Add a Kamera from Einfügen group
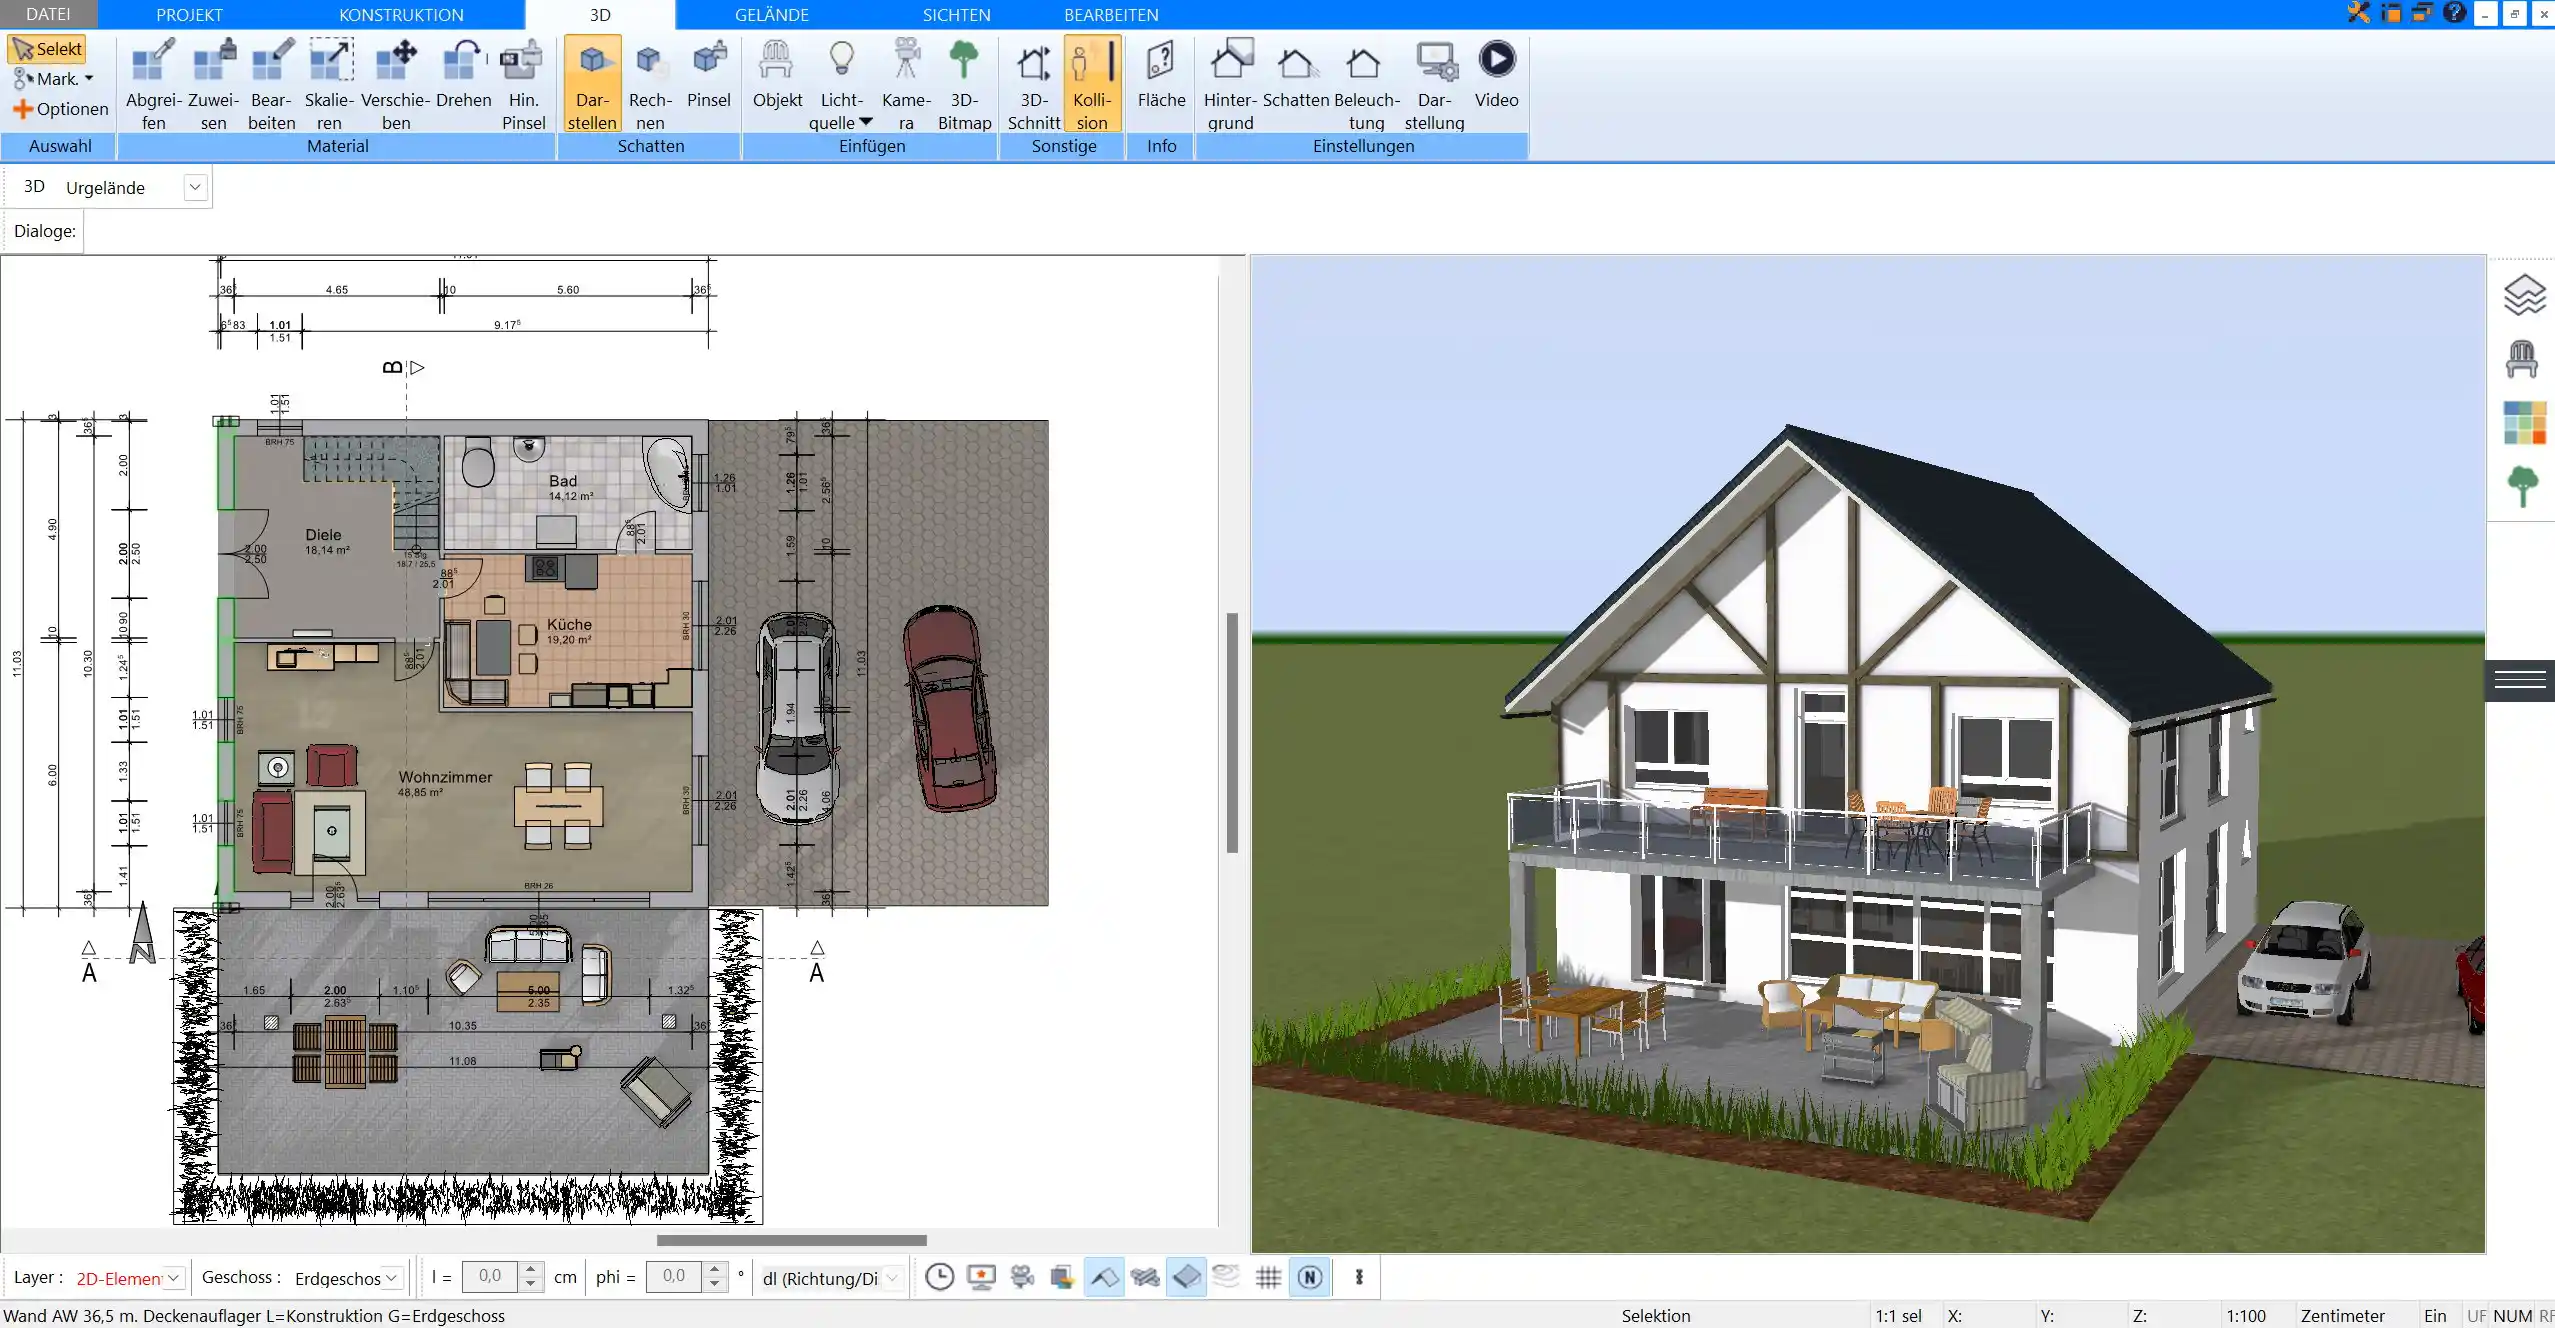The width and height of the screenshot is (2555, 1328). click(906, 84)
